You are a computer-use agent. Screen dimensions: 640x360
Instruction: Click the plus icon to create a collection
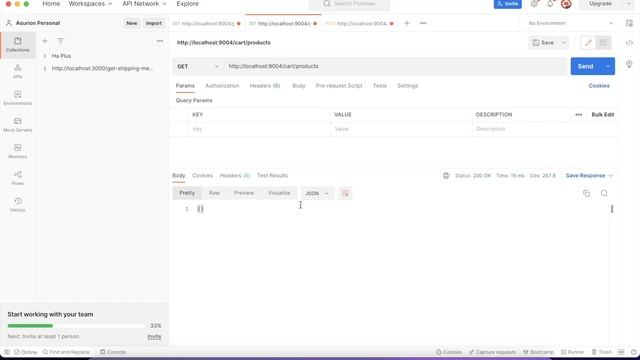point(45,41)
